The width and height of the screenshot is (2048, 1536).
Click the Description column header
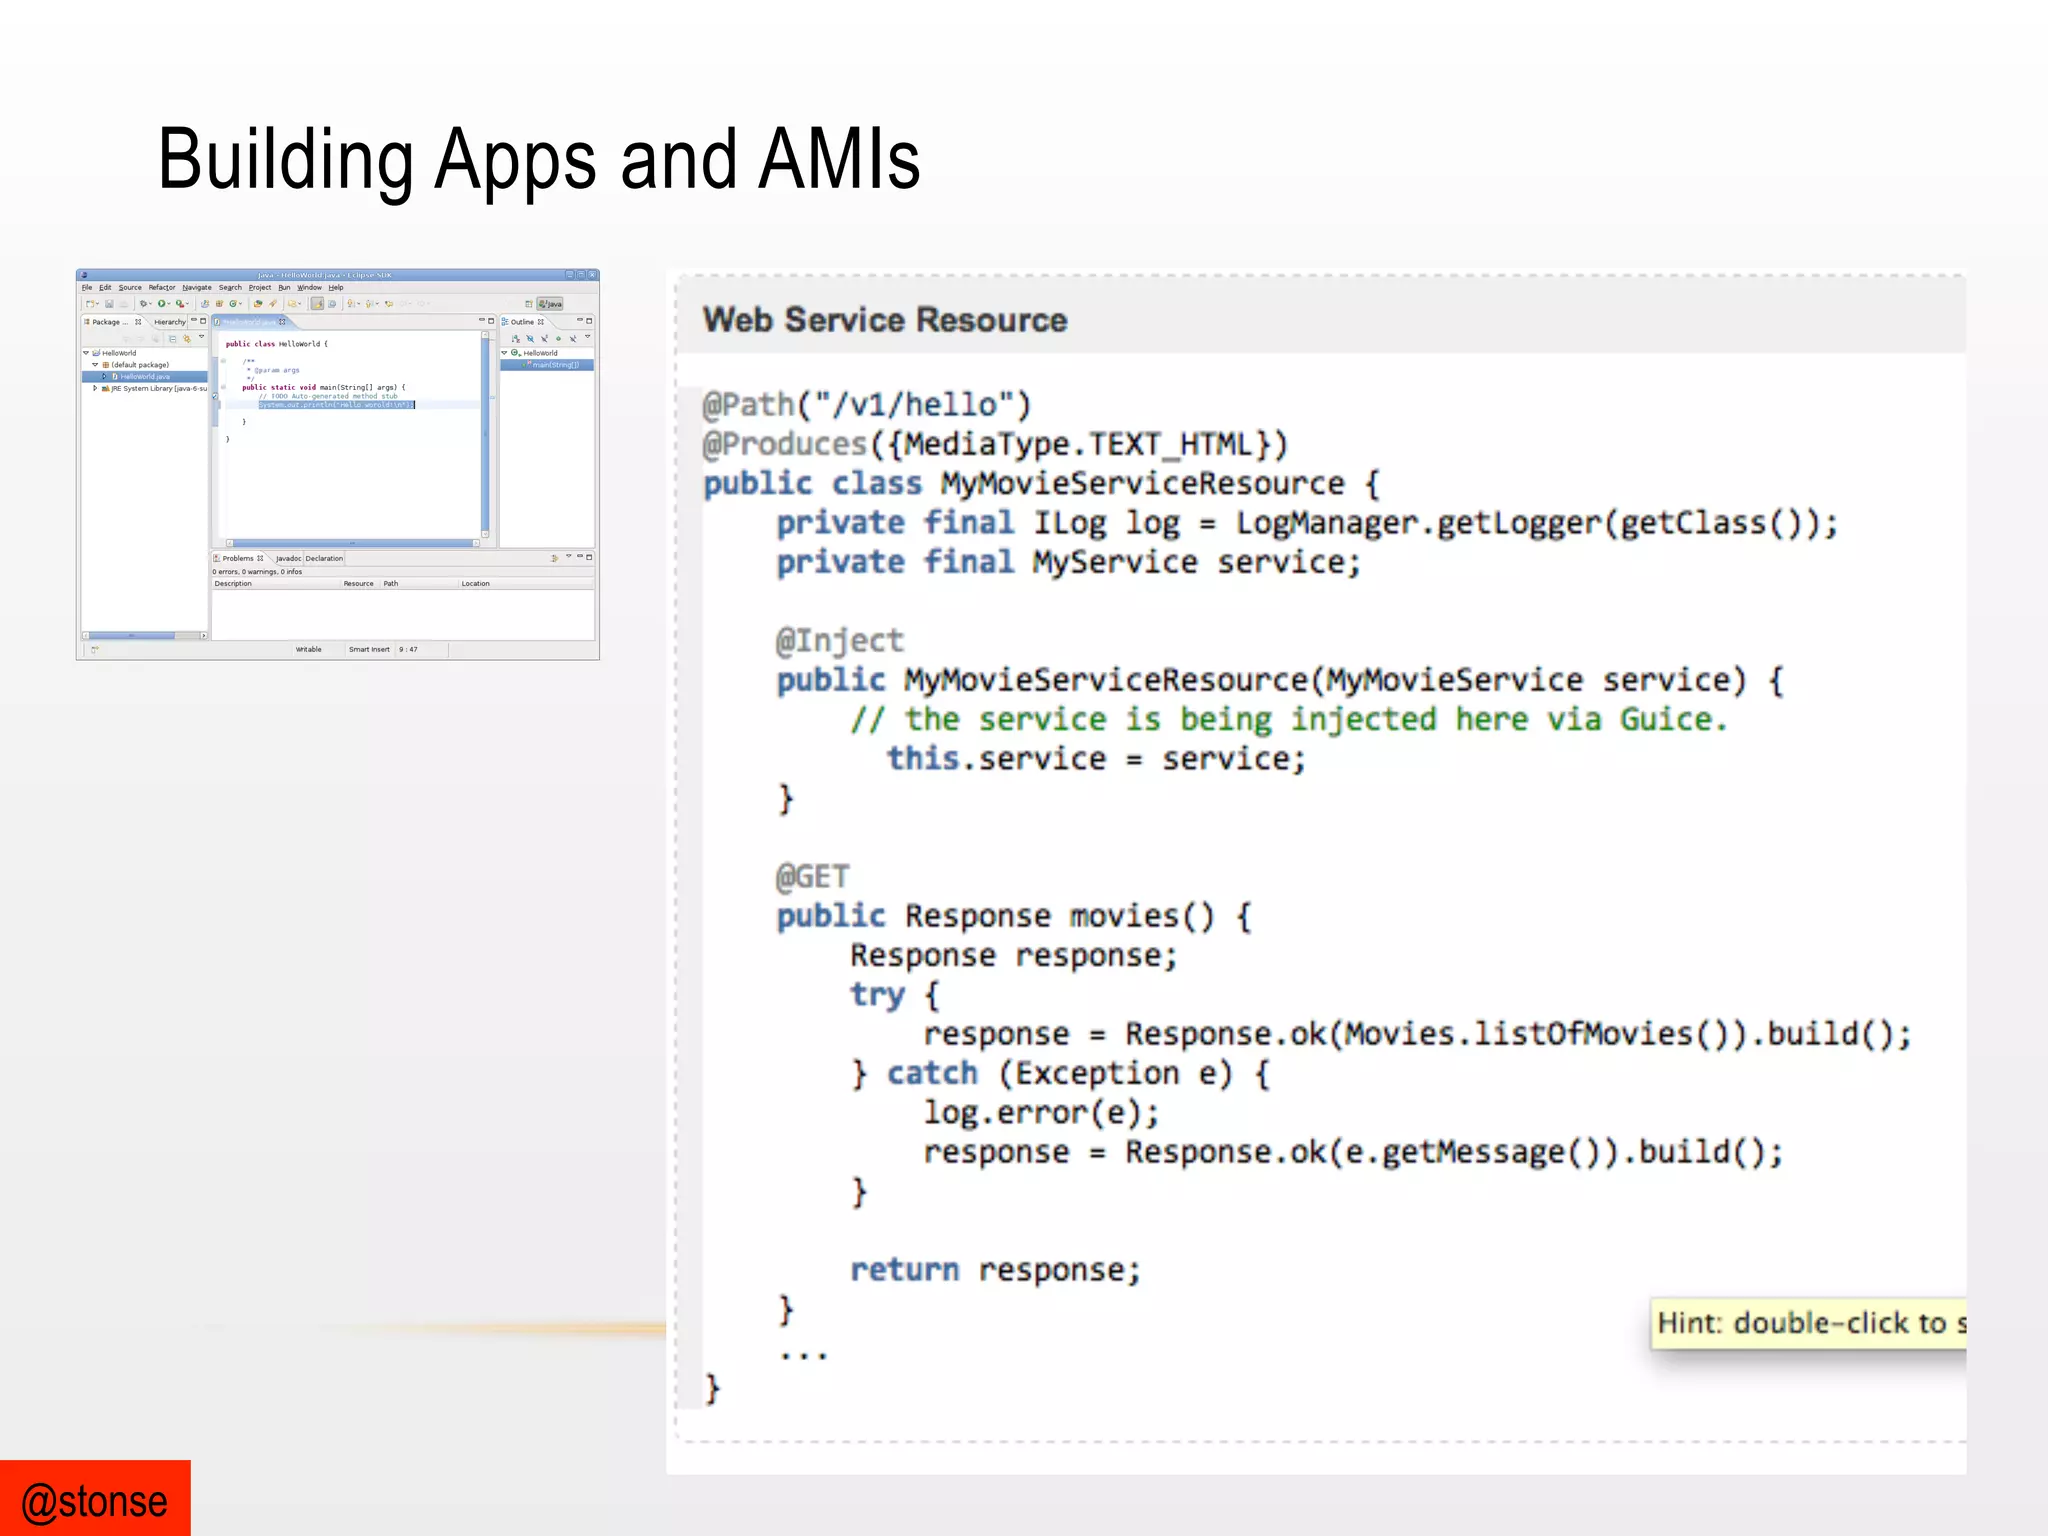click(x=276, y=583)
